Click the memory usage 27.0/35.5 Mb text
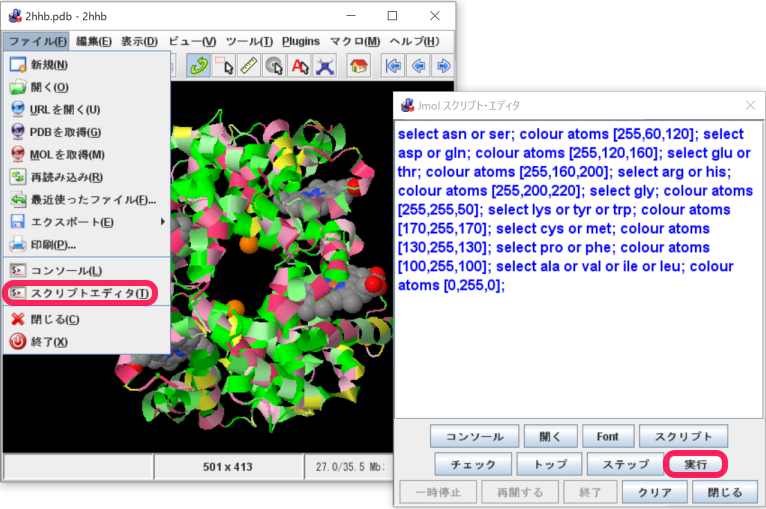 coord(349,467)
